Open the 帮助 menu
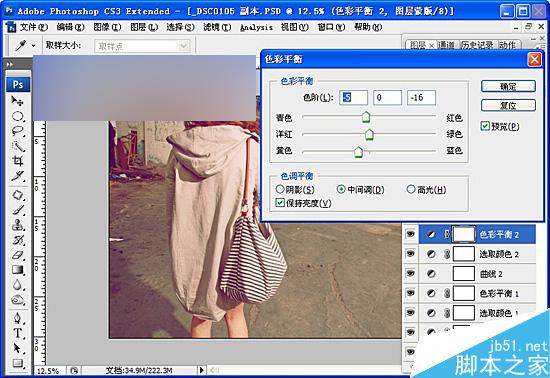 point(368,27)
